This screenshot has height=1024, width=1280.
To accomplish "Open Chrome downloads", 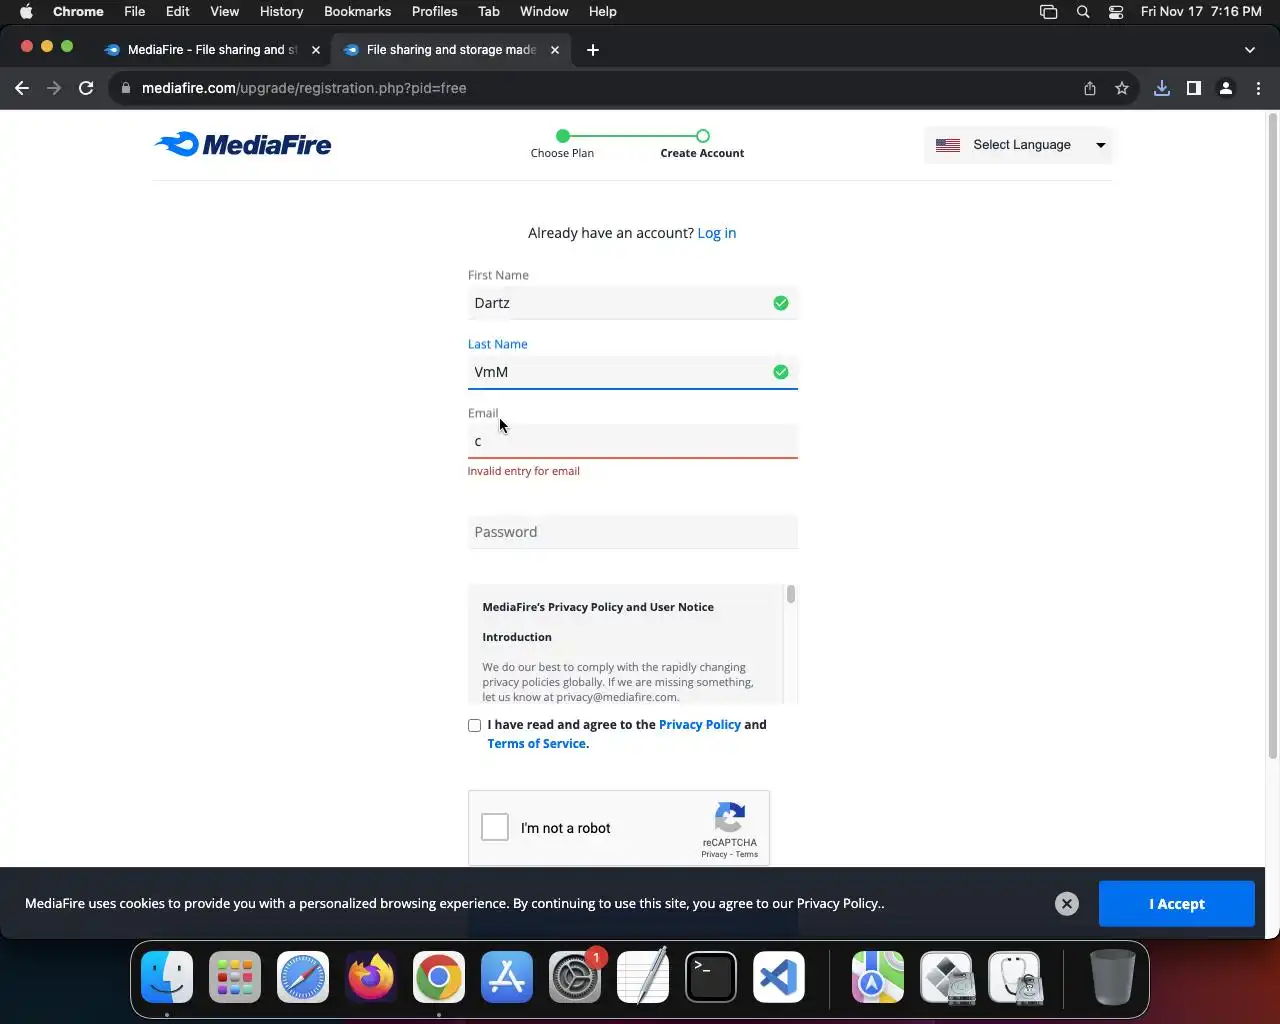I will pos(1162,88).
